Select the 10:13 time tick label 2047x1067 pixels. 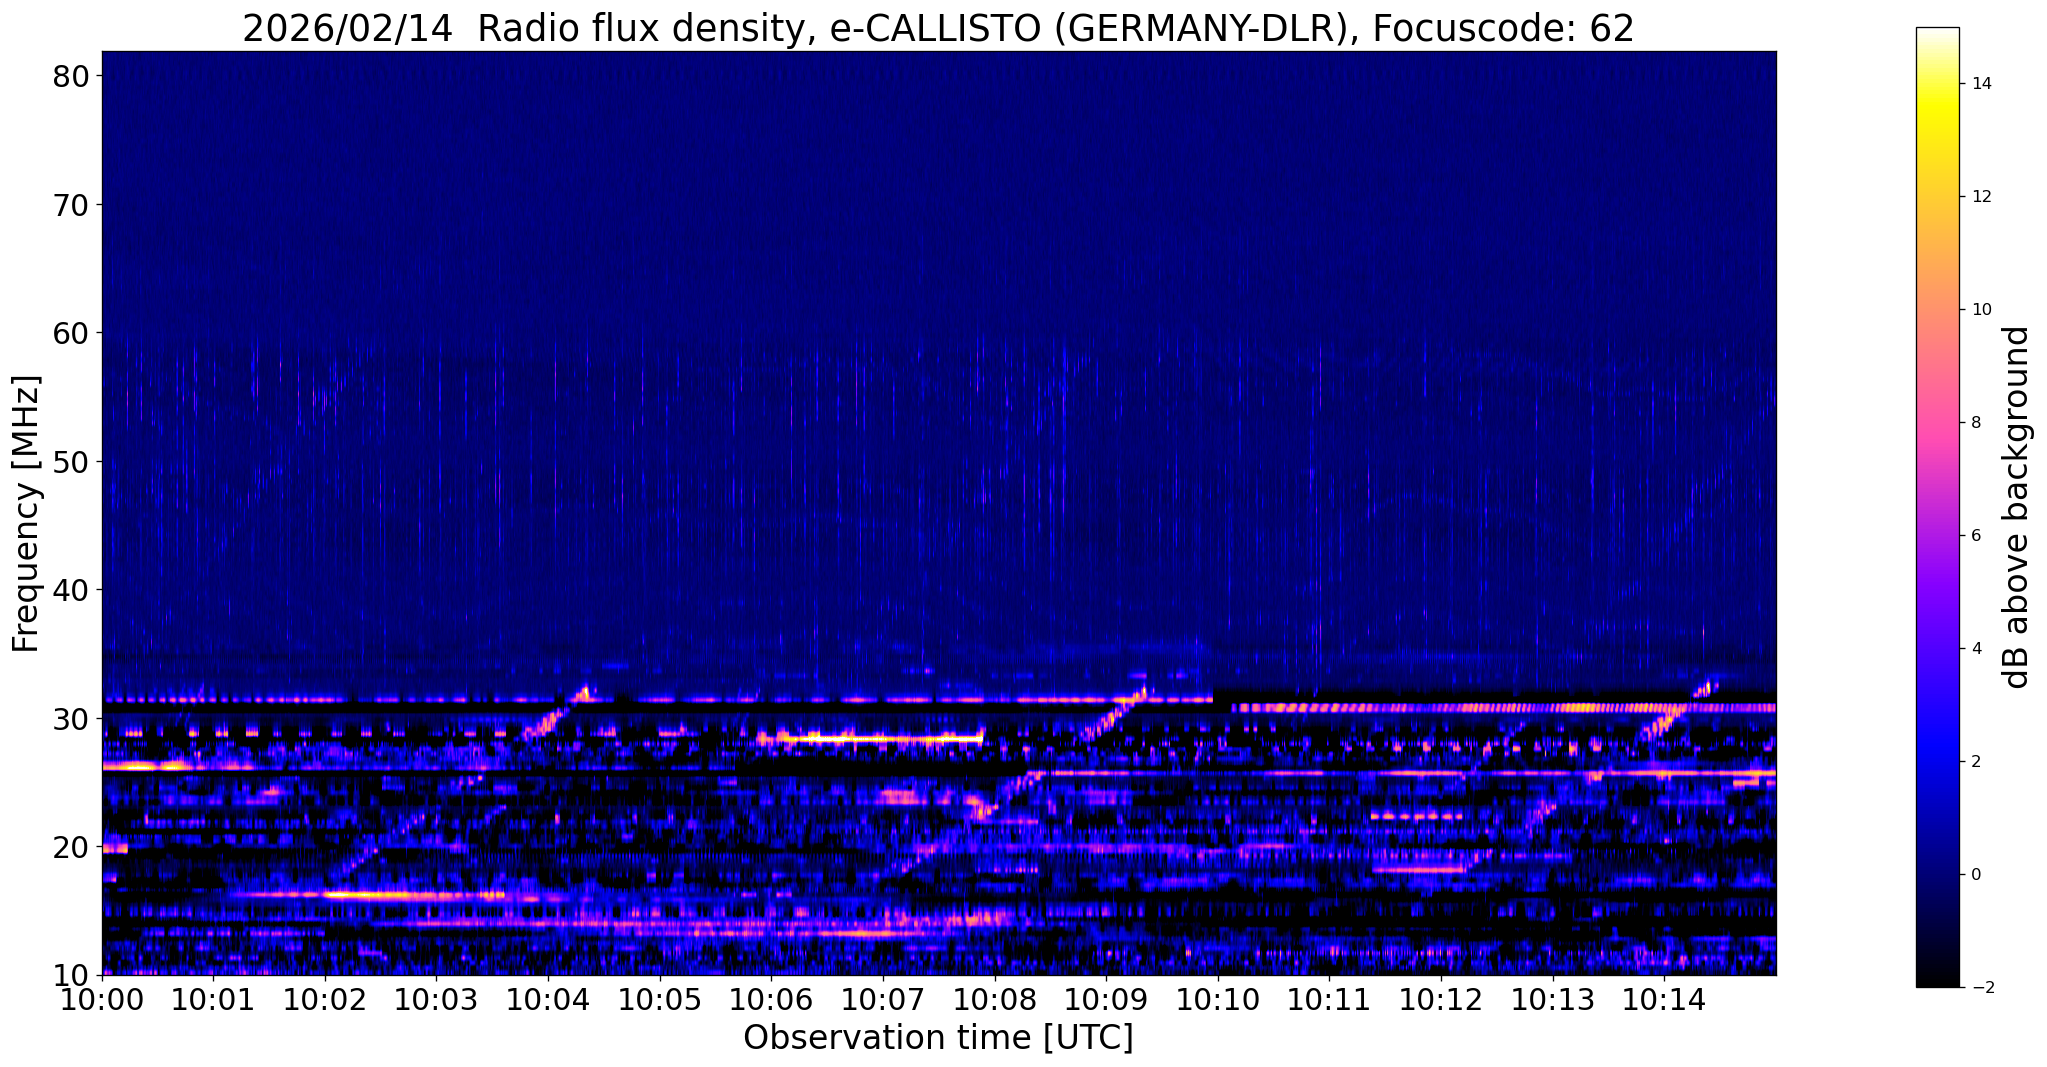point(1552,1000)
